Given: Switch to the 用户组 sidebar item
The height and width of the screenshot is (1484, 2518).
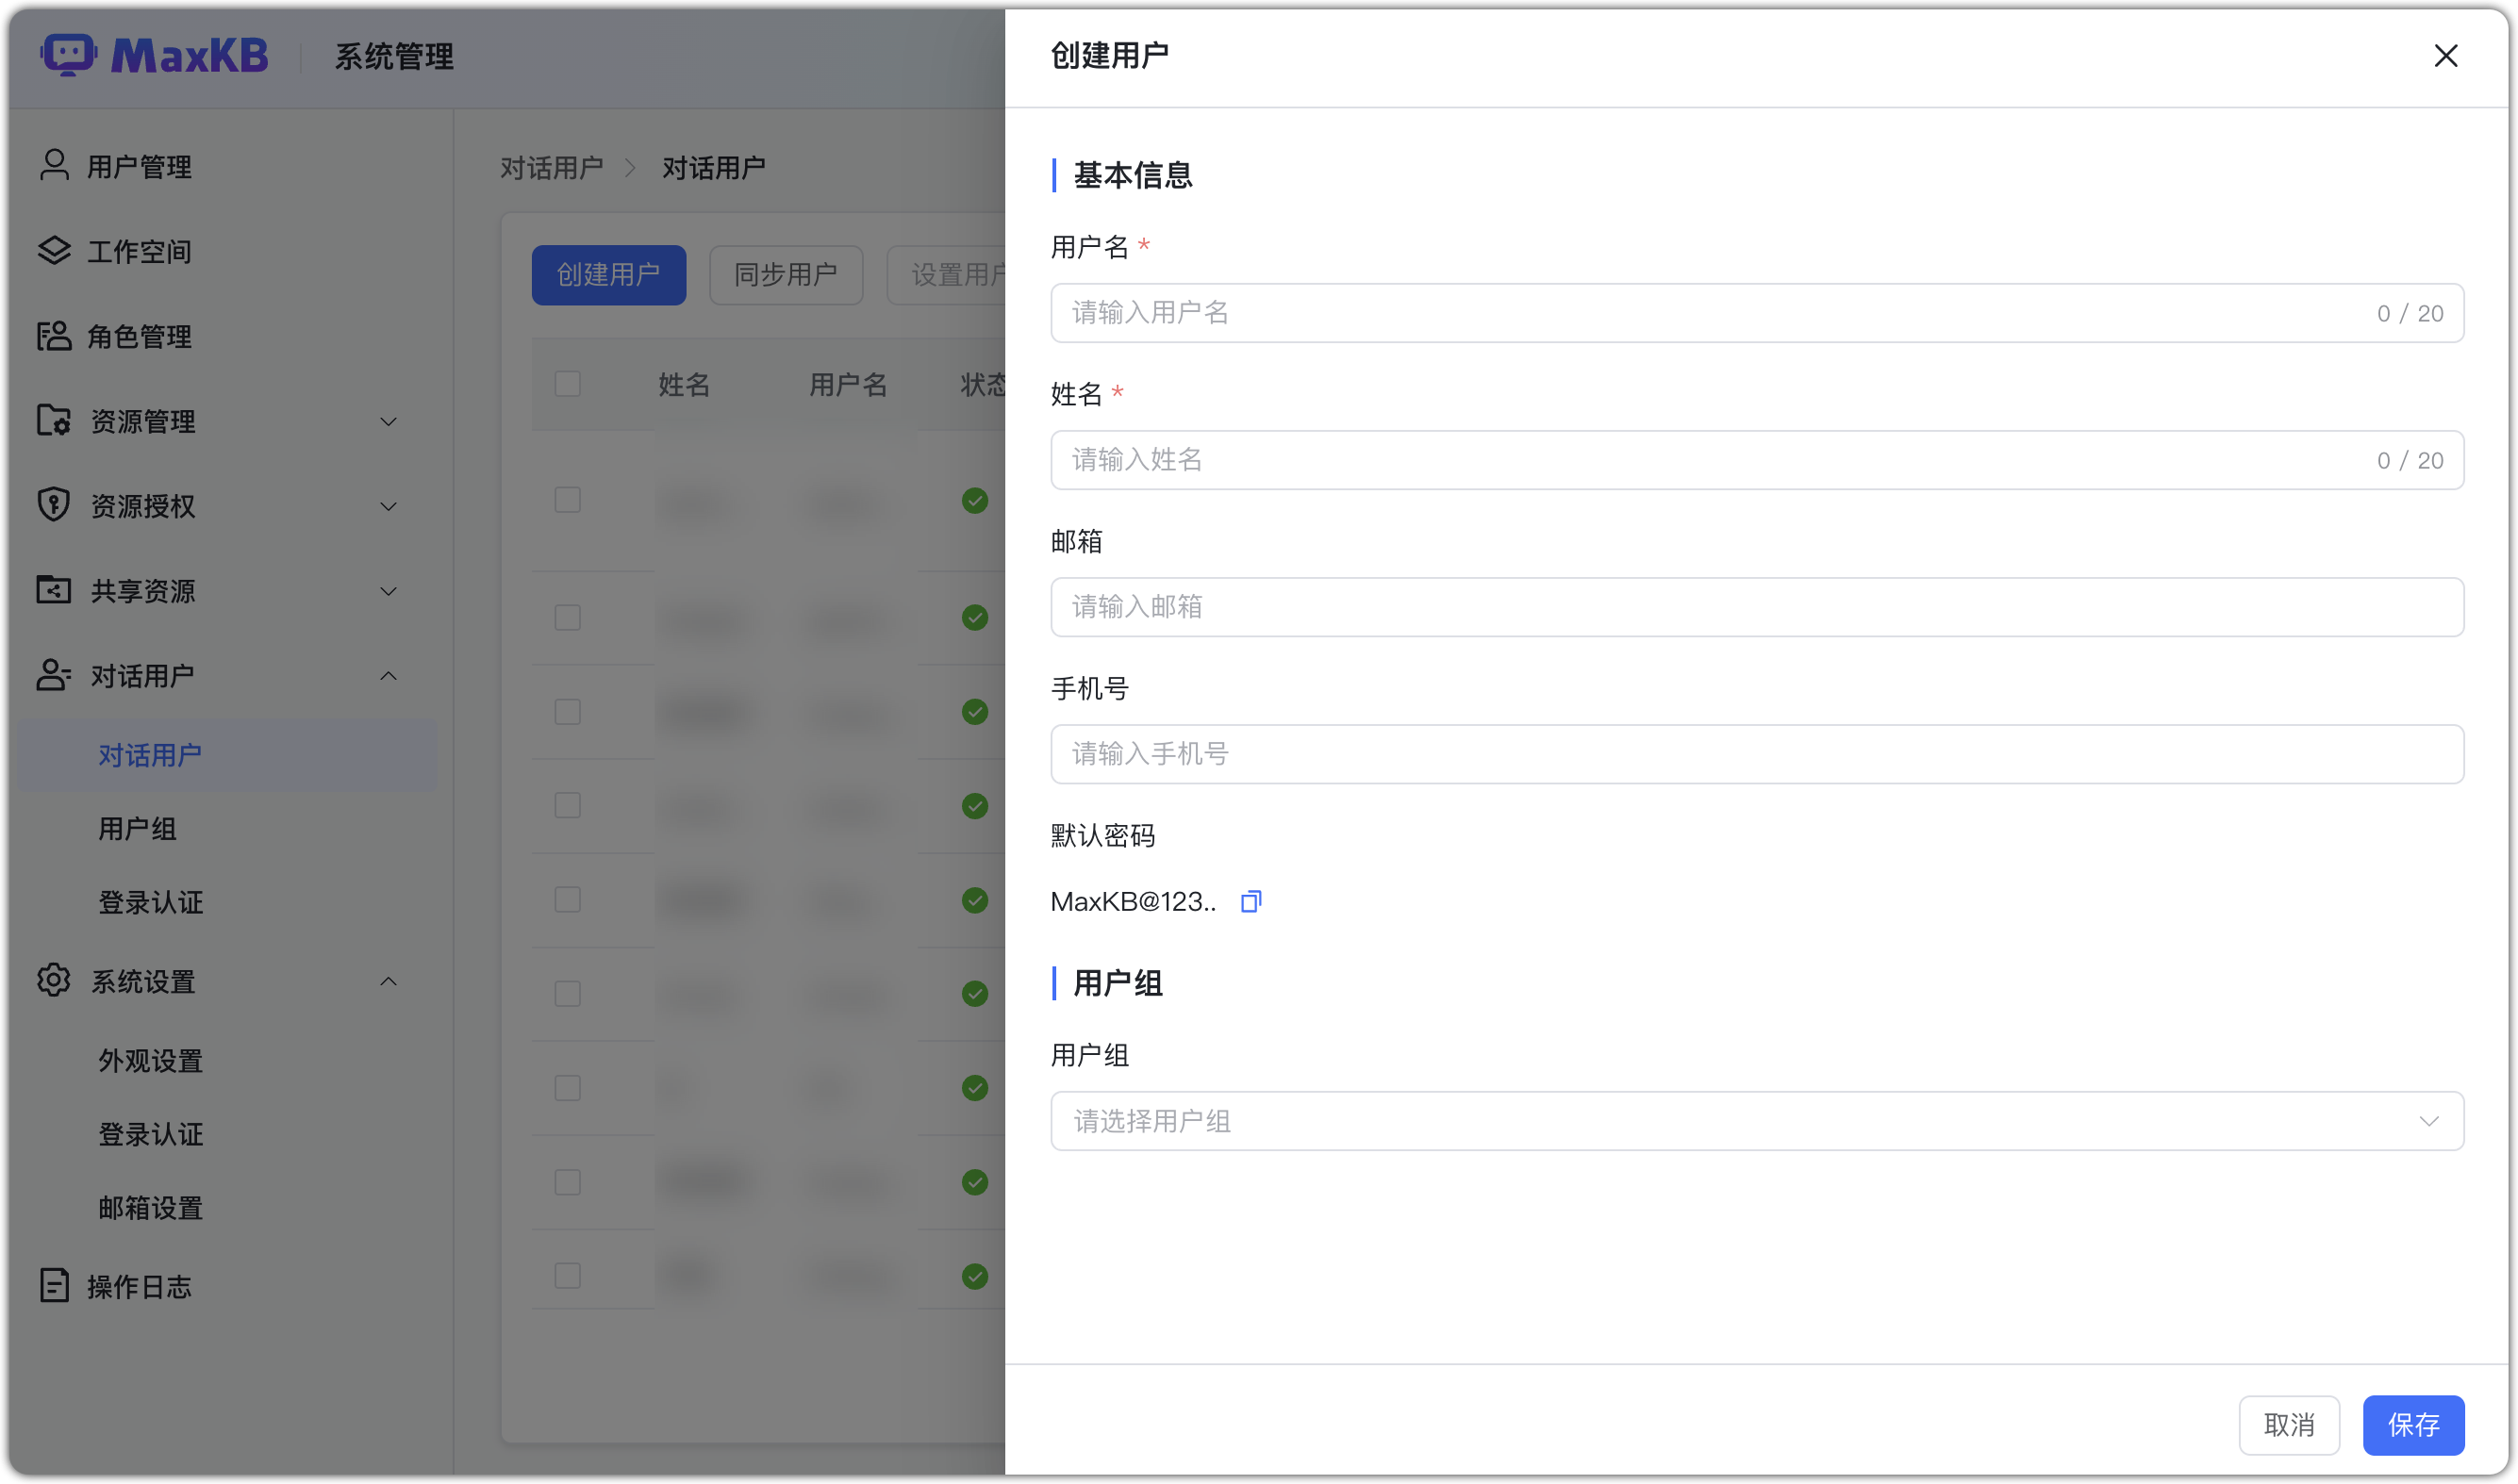Looking at the screenshot, I should [x=136, y=828].
